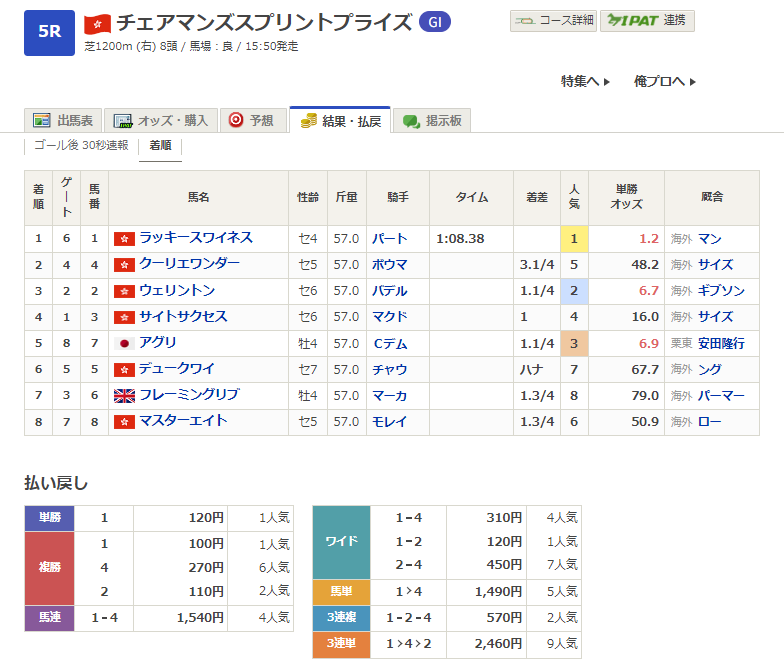Open trainer 安田隆行 stable link
The image size is (784, 665).
pos(723,343)
